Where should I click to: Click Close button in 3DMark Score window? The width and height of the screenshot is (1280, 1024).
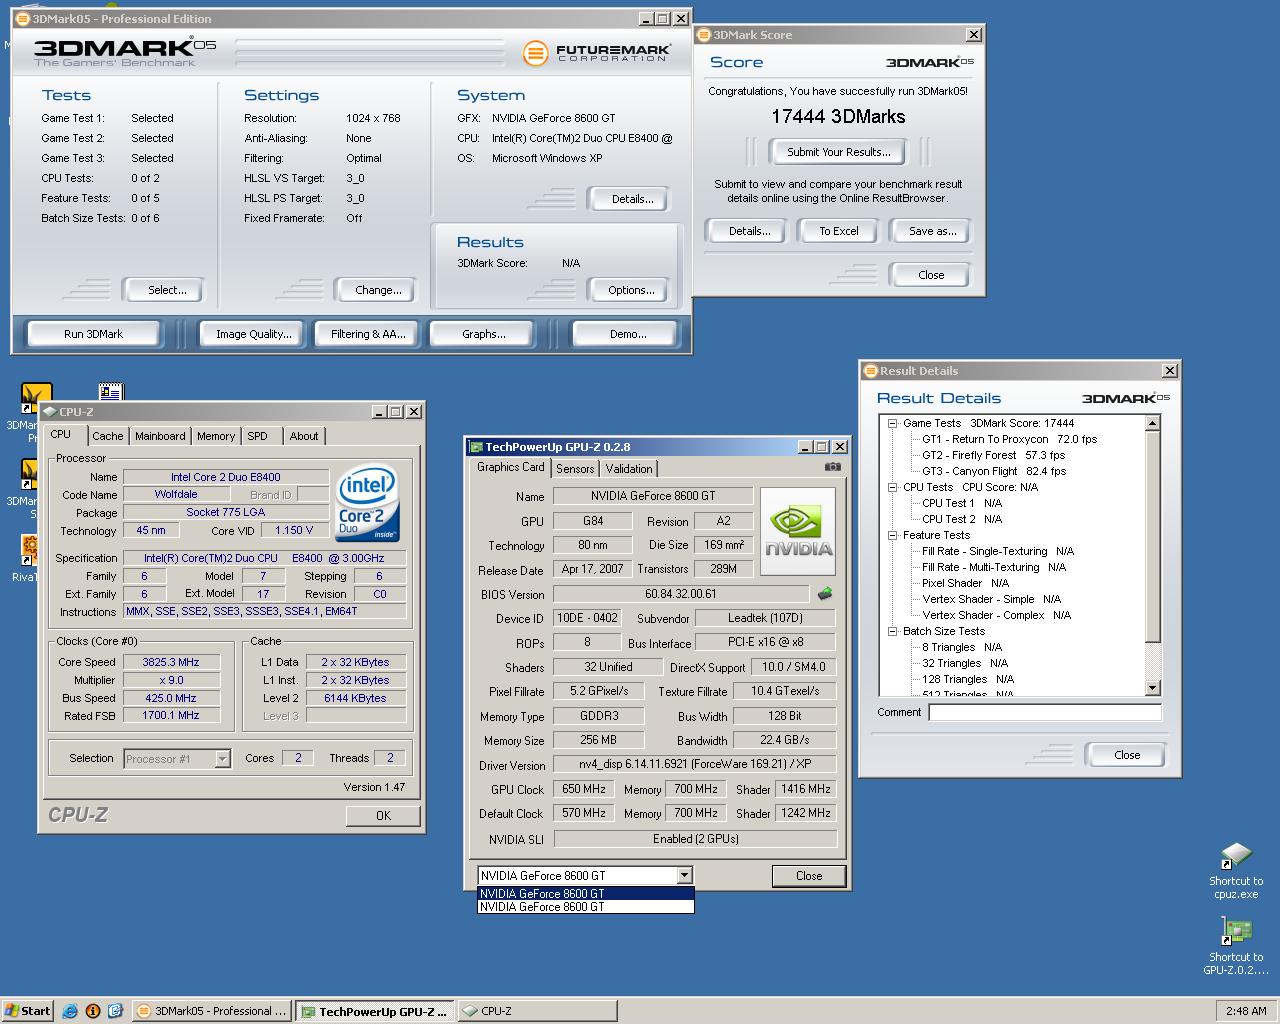click(x=931, y=275)
